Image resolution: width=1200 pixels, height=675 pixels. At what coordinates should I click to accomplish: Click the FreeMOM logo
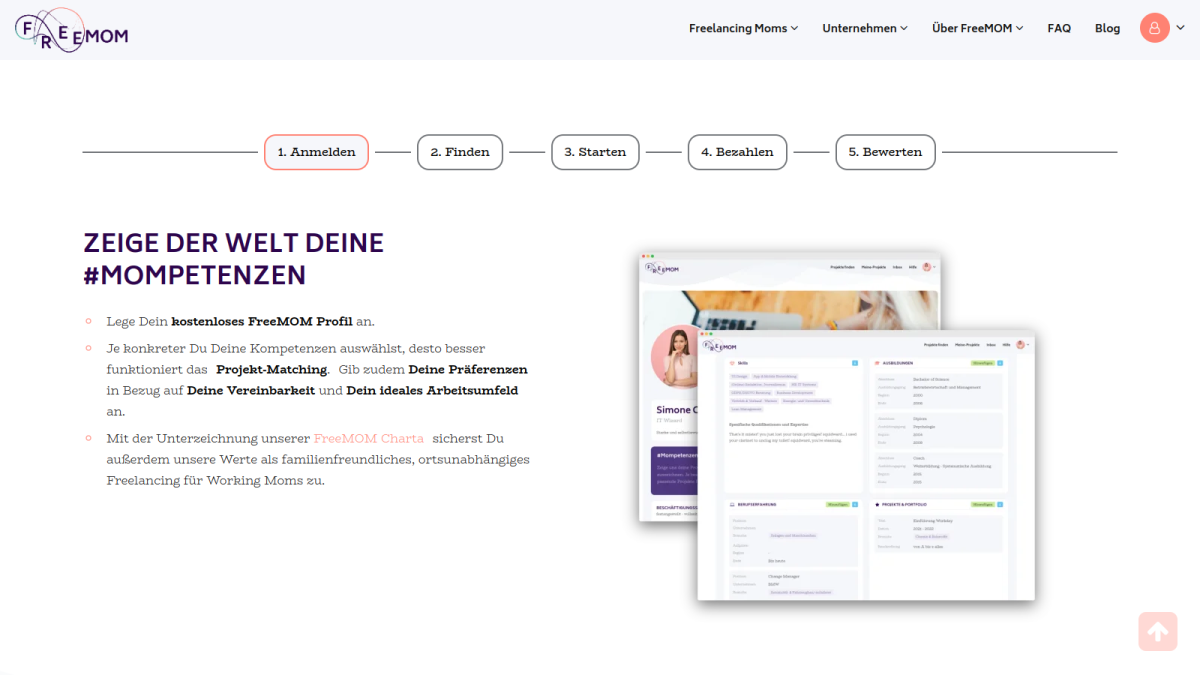(x=72, y=29)
